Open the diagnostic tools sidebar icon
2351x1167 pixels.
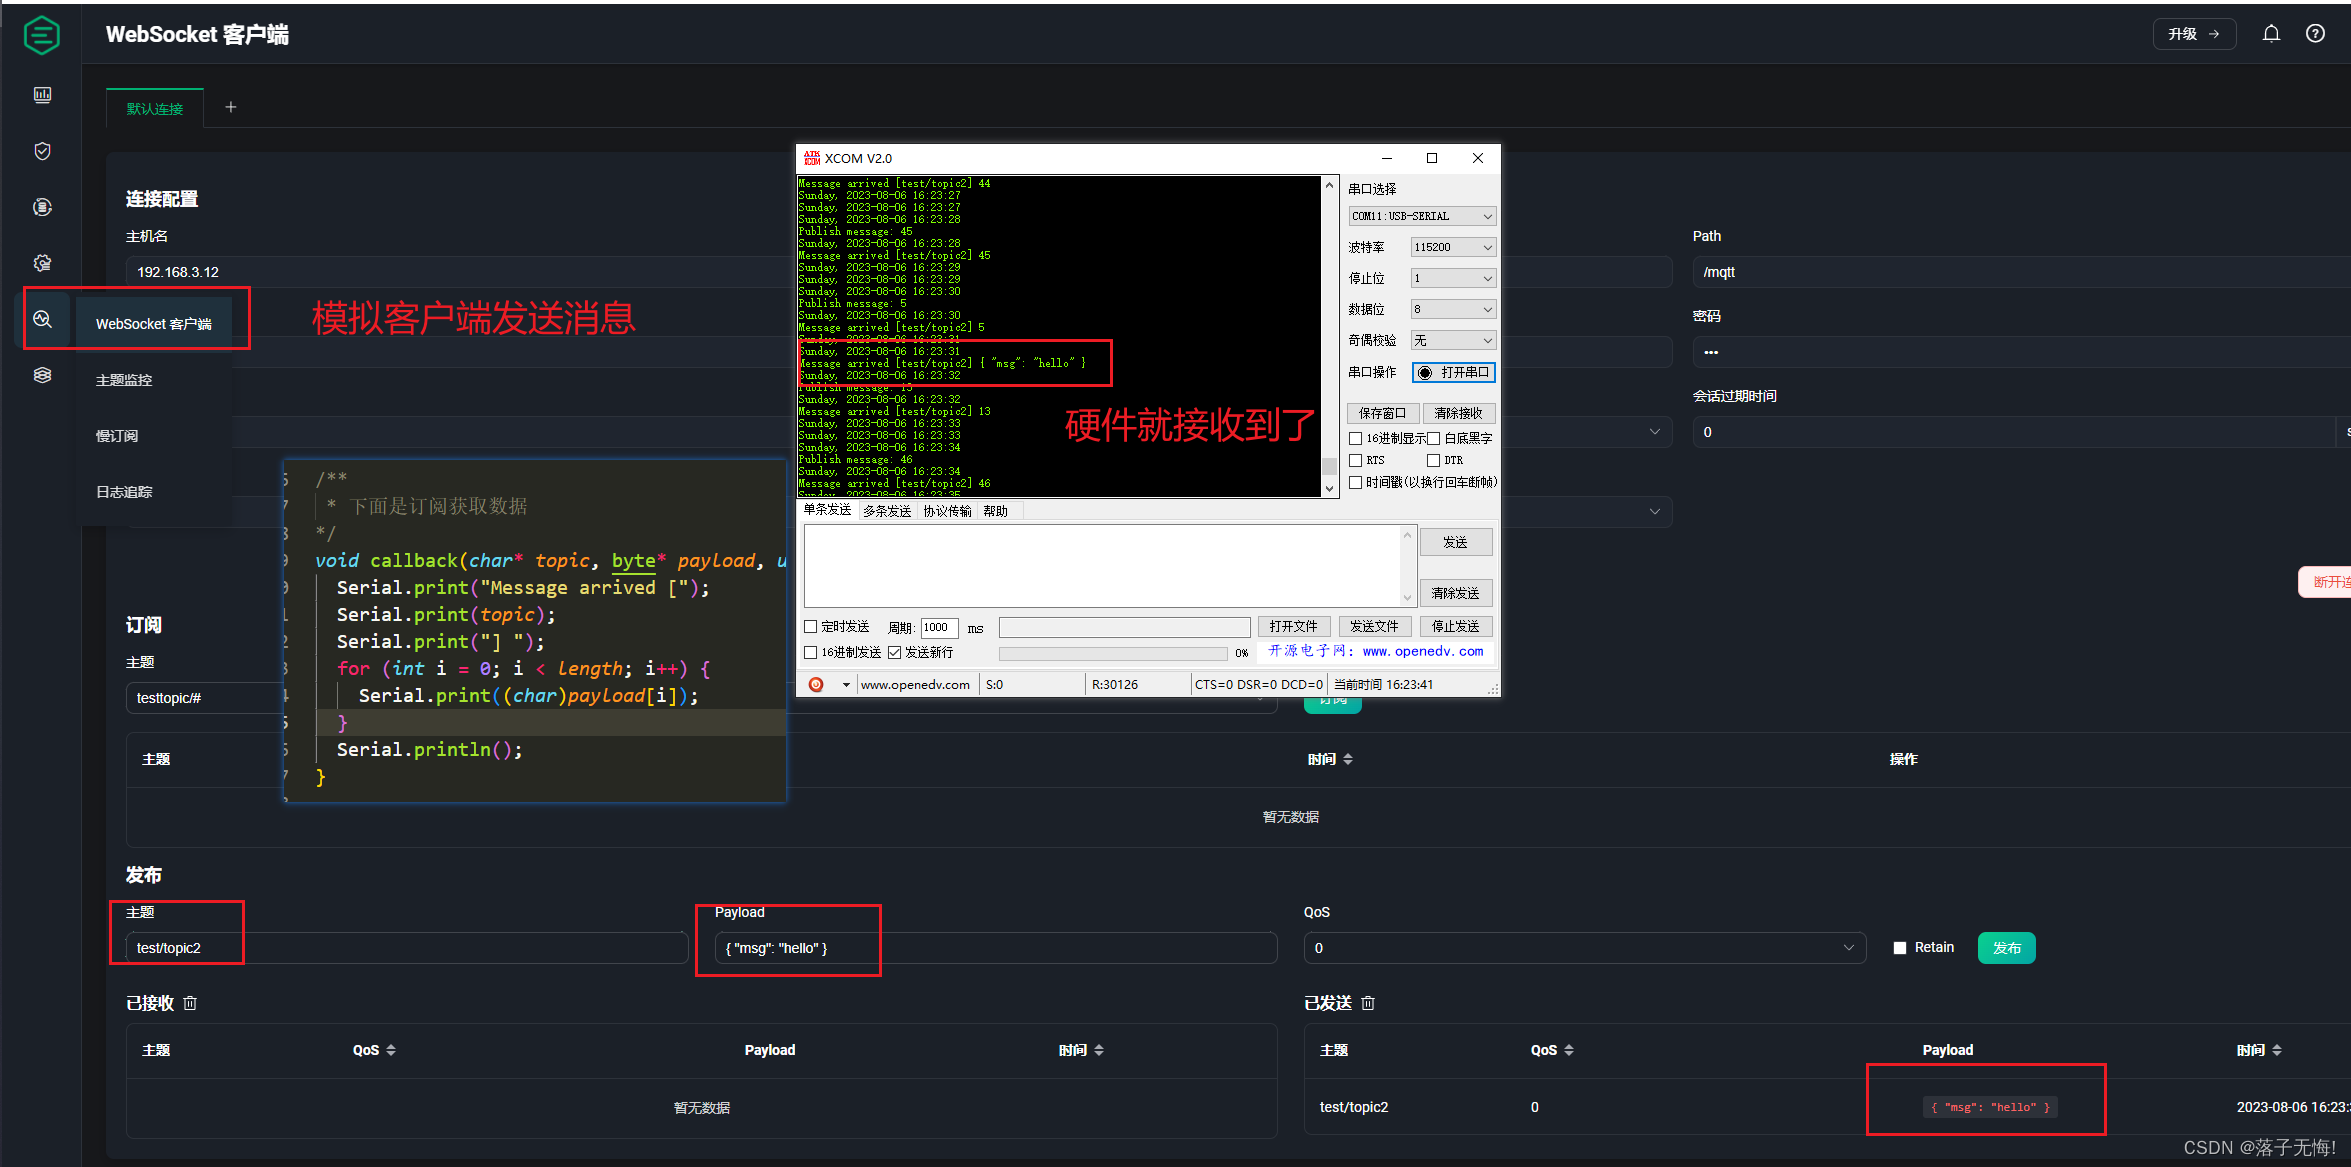(x=42, y=319)
